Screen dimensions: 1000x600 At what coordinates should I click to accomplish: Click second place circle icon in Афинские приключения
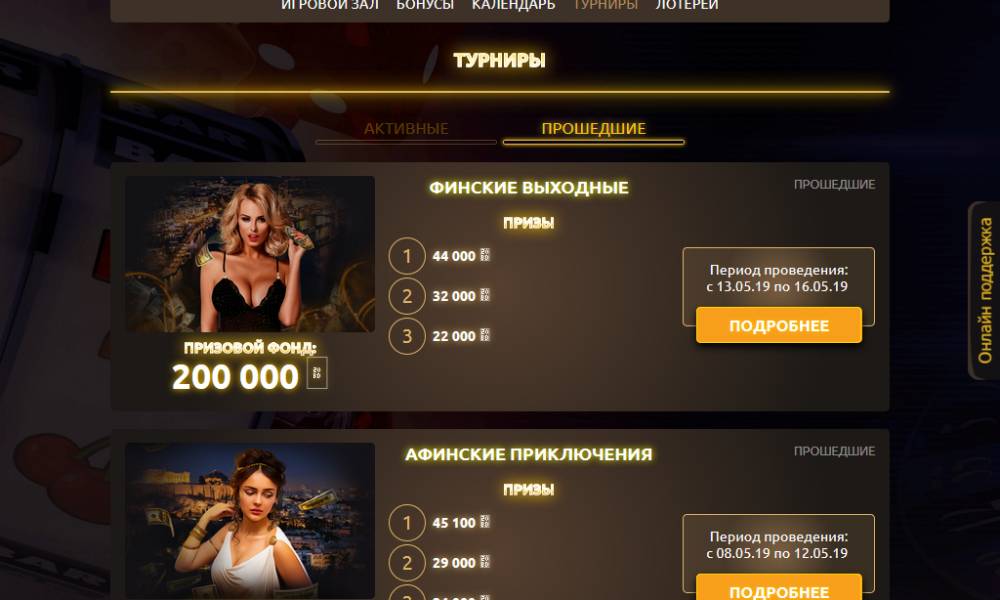coord(407,563)
